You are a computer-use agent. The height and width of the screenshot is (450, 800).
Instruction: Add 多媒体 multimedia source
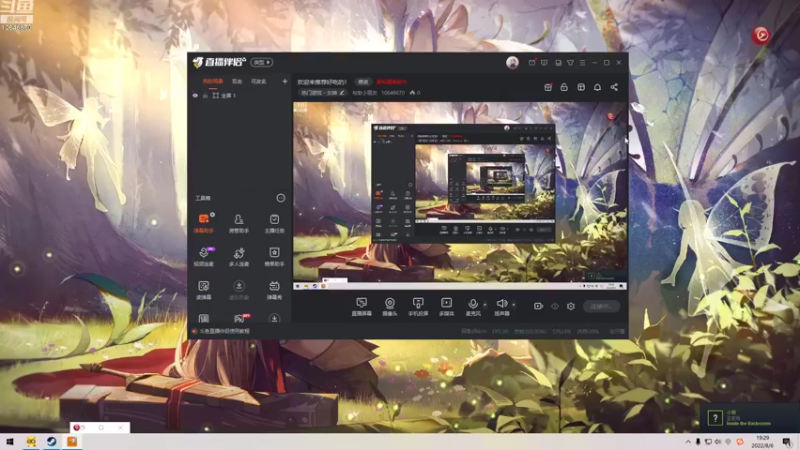pos(446,307)
